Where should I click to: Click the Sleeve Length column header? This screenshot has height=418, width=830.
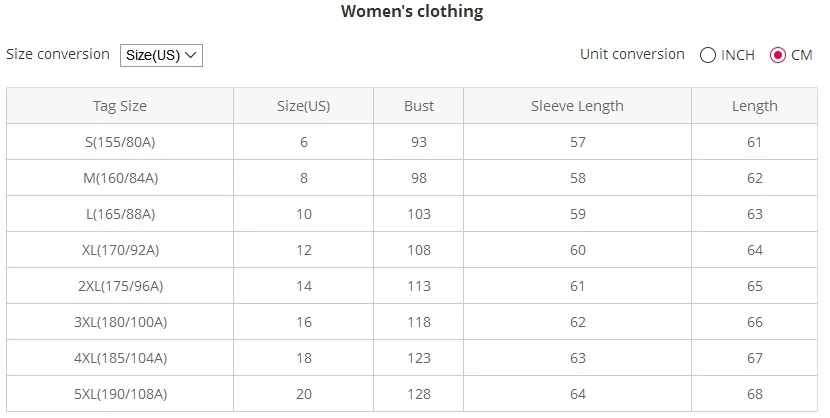[x=578, y=106]
